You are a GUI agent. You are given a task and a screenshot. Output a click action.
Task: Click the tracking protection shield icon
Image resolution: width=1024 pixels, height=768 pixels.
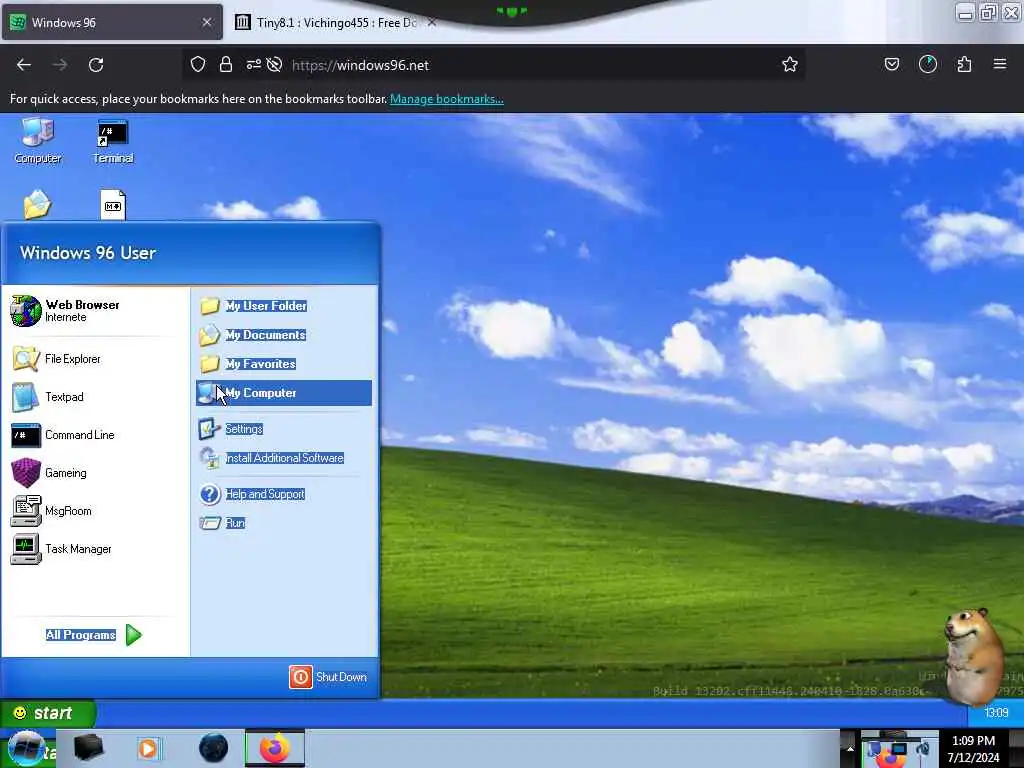(x=198, y=64)
